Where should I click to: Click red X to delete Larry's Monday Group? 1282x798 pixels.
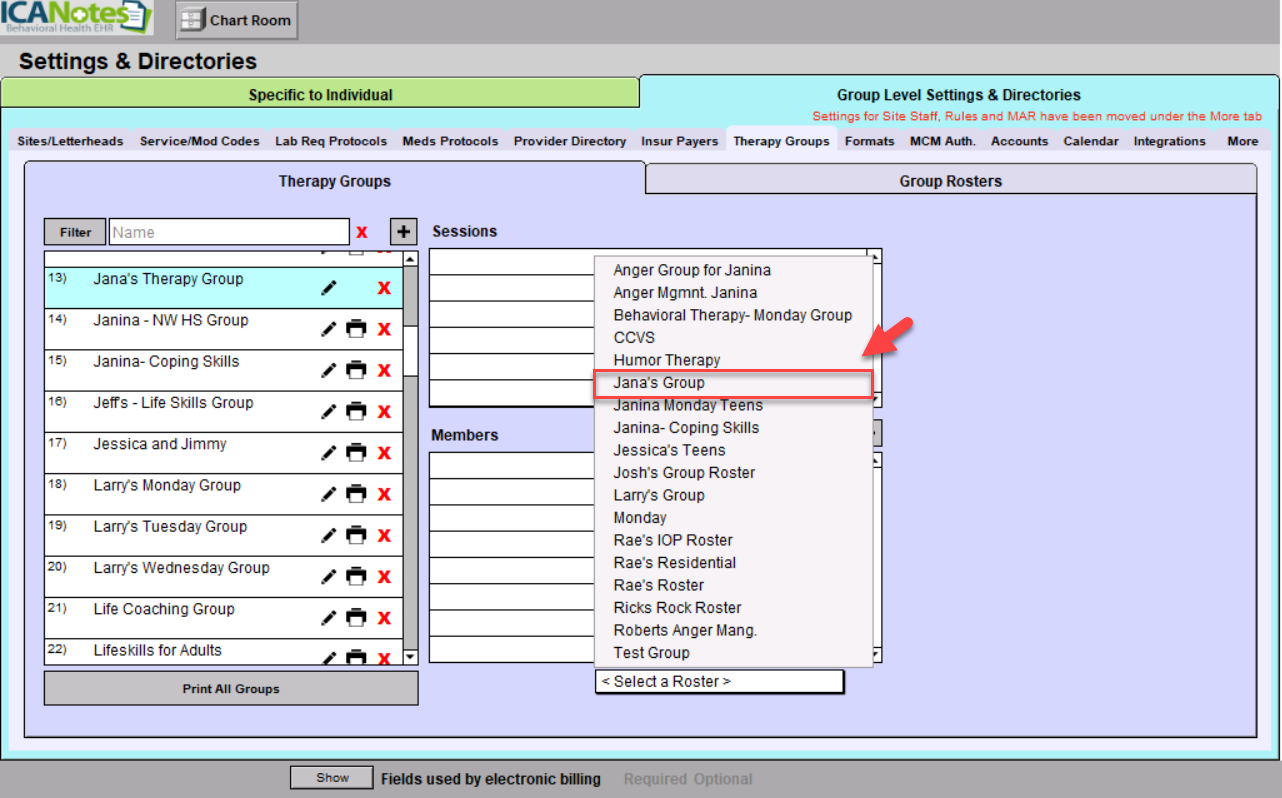click(x=383, y=493)
